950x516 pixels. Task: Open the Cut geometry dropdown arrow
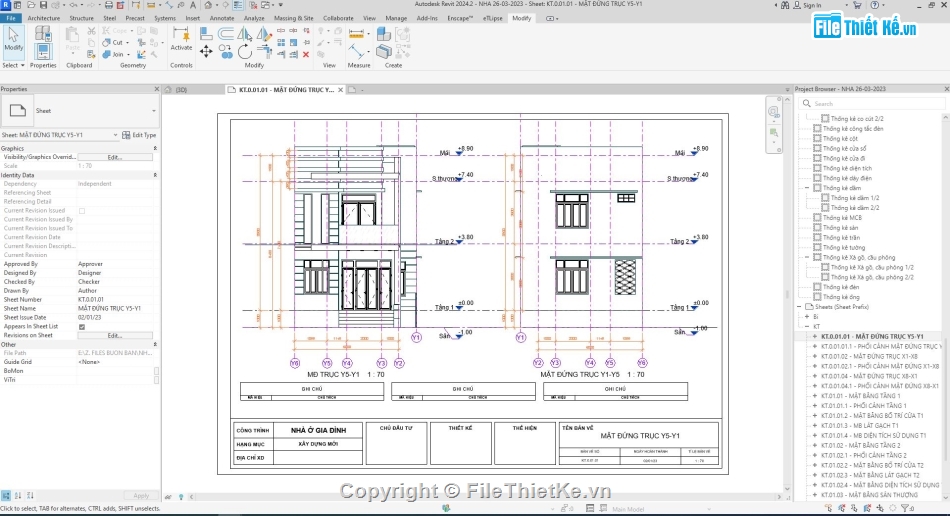click(128, 43)
